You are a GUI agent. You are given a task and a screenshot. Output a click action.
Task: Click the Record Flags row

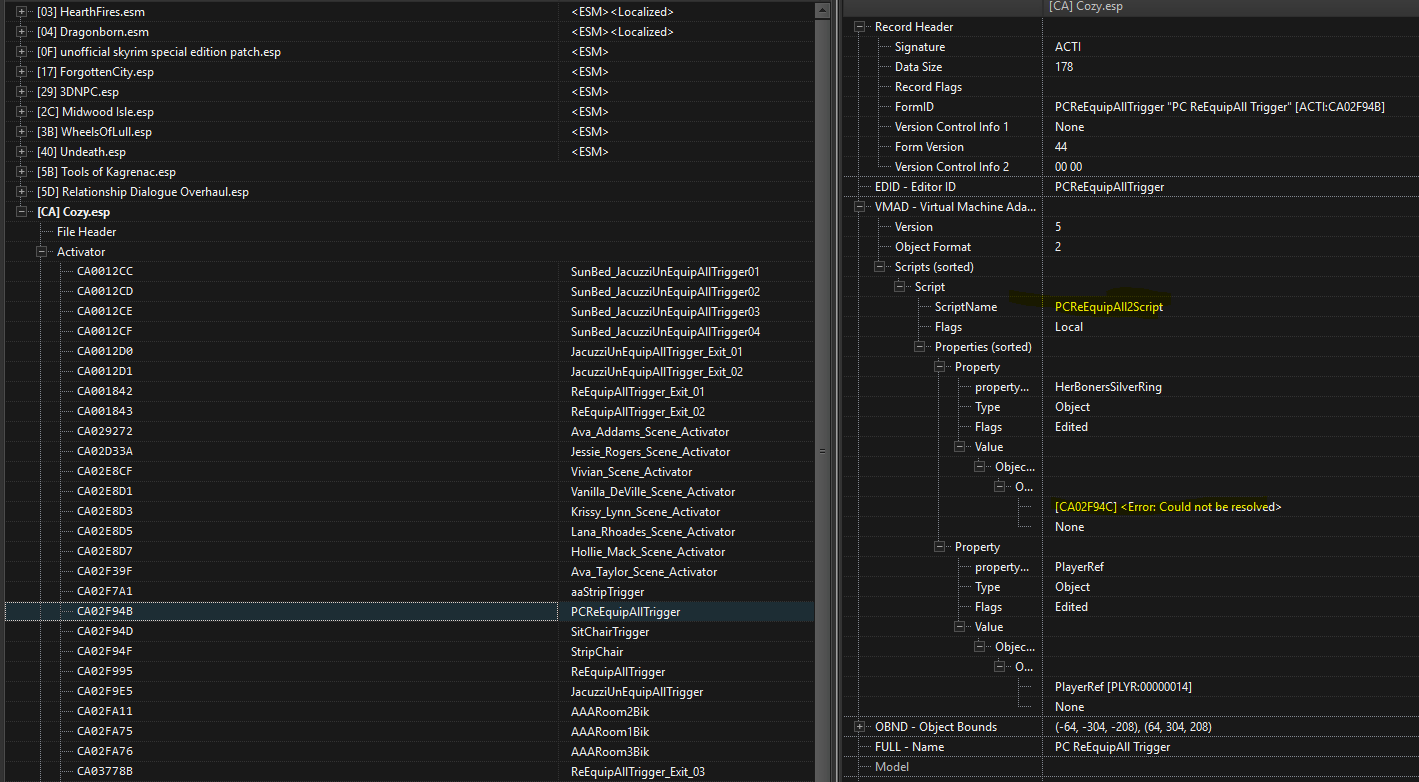click(x=928, y=87)
